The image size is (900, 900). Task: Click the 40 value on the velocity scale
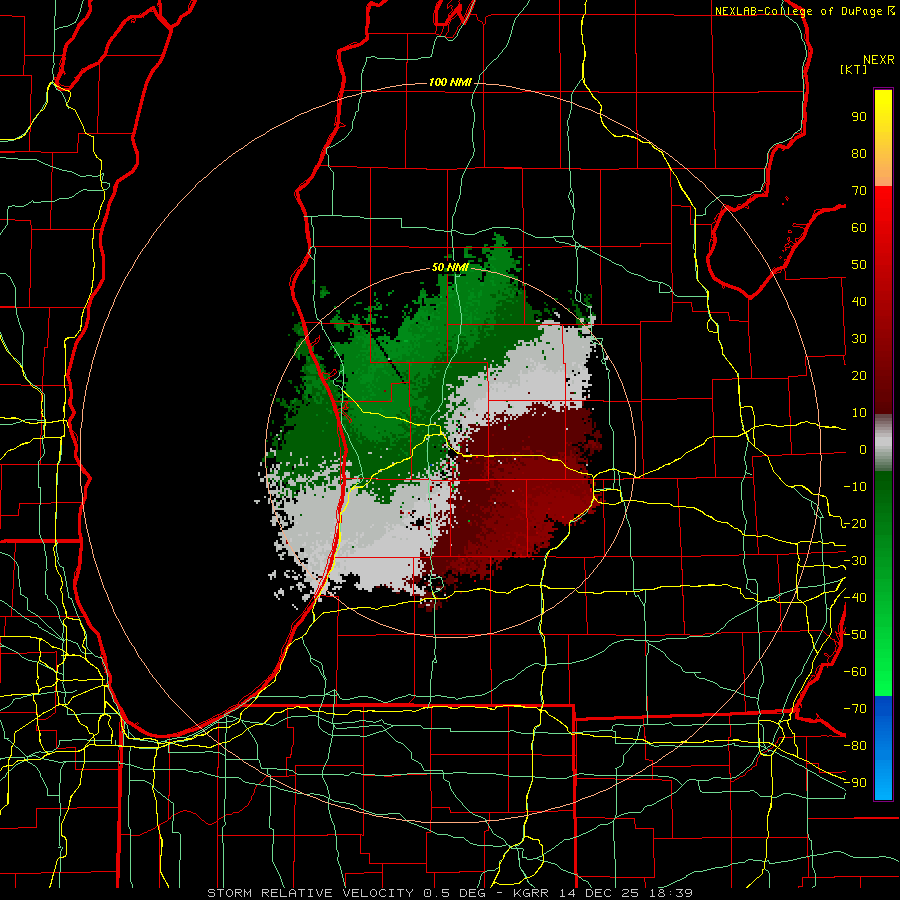point(859,302)
